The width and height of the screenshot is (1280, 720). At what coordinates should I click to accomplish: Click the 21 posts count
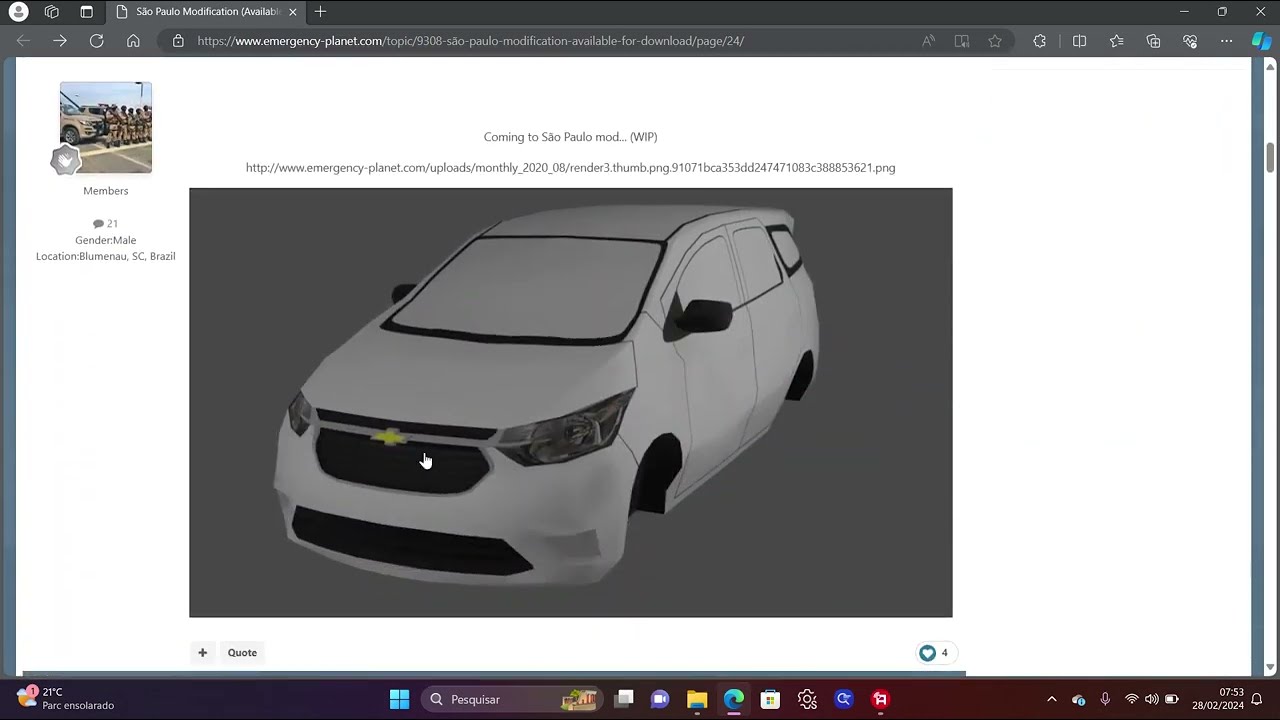105,224
